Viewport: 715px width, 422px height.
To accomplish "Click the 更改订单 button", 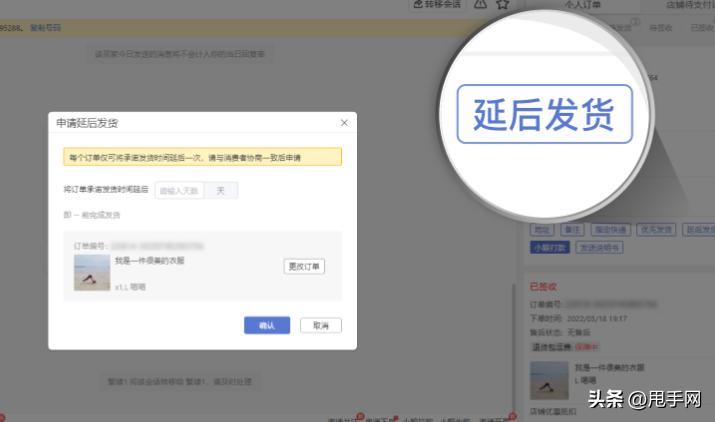I will 304,266.
